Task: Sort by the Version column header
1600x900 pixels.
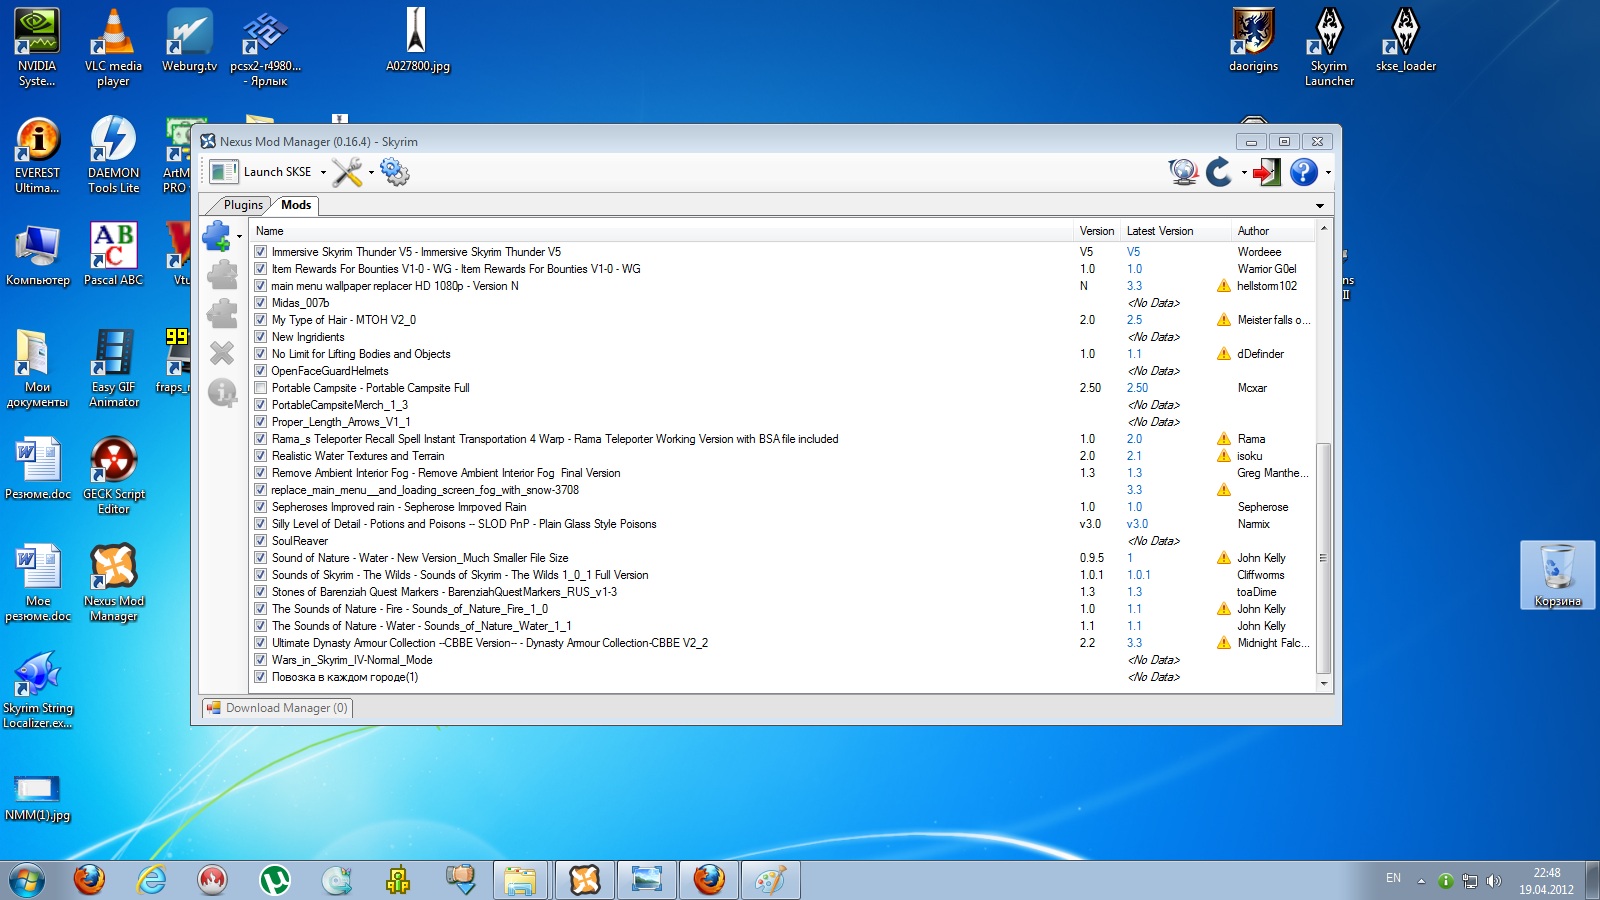Action: 1097,231
